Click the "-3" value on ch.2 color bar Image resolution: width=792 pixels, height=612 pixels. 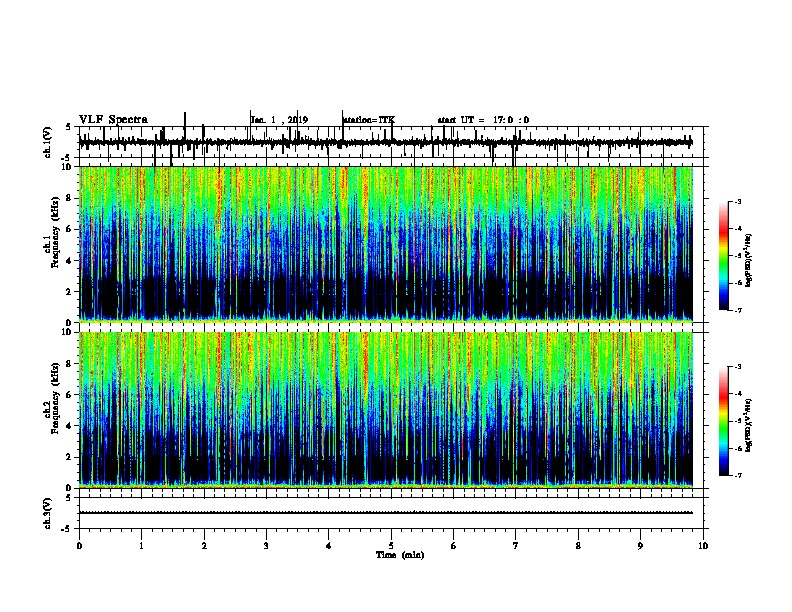coord(737,367)
